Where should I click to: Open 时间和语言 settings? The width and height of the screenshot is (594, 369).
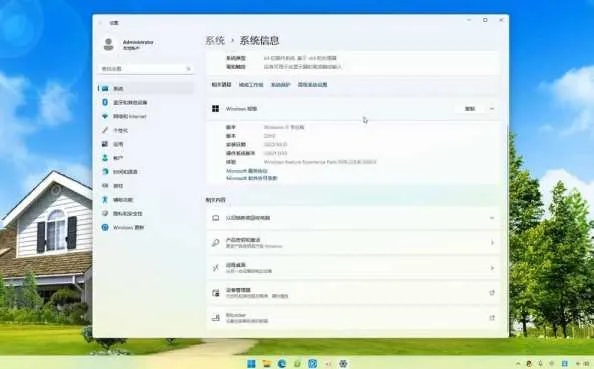click(146, 172)
